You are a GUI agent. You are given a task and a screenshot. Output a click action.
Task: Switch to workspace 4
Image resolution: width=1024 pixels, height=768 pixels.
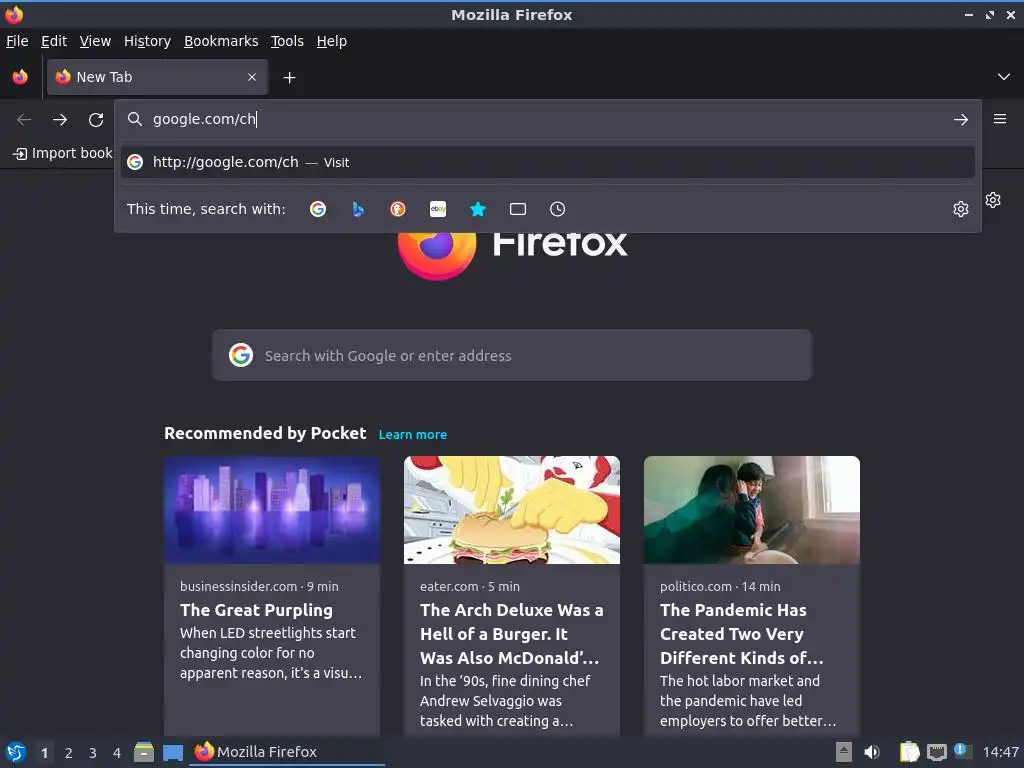(117, 753)
